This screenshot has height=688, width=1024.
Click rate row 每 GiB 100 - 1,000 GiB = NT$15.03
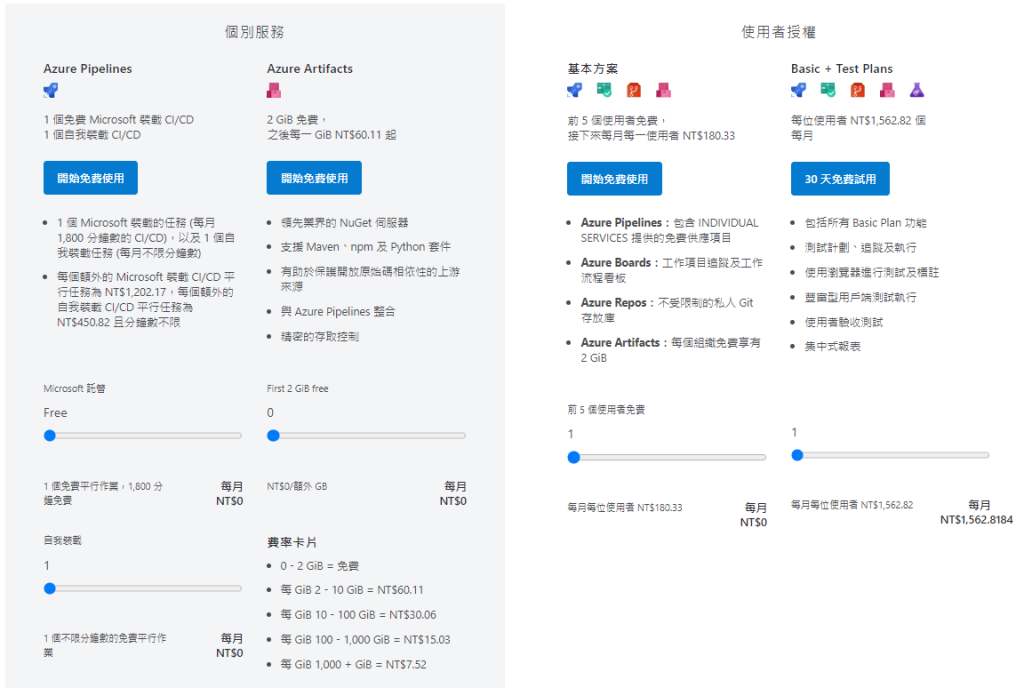tap(365, 640)
